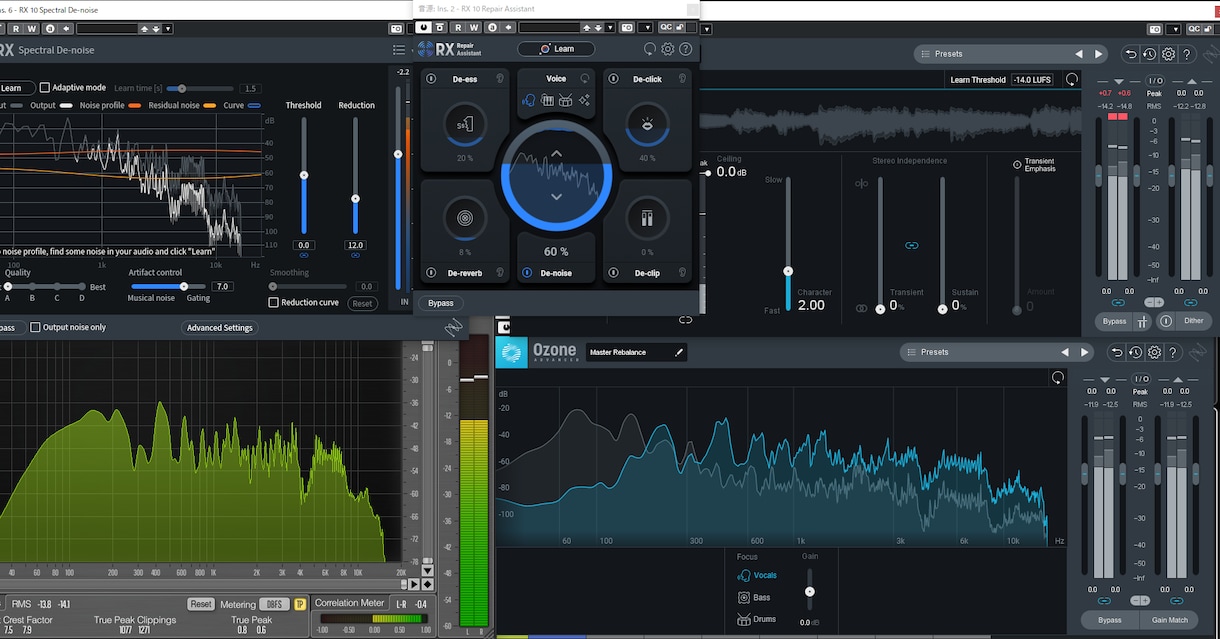Toggle Transient Emphasis power button
Screen dimensions: 1220x639
tap(1017, 164)
